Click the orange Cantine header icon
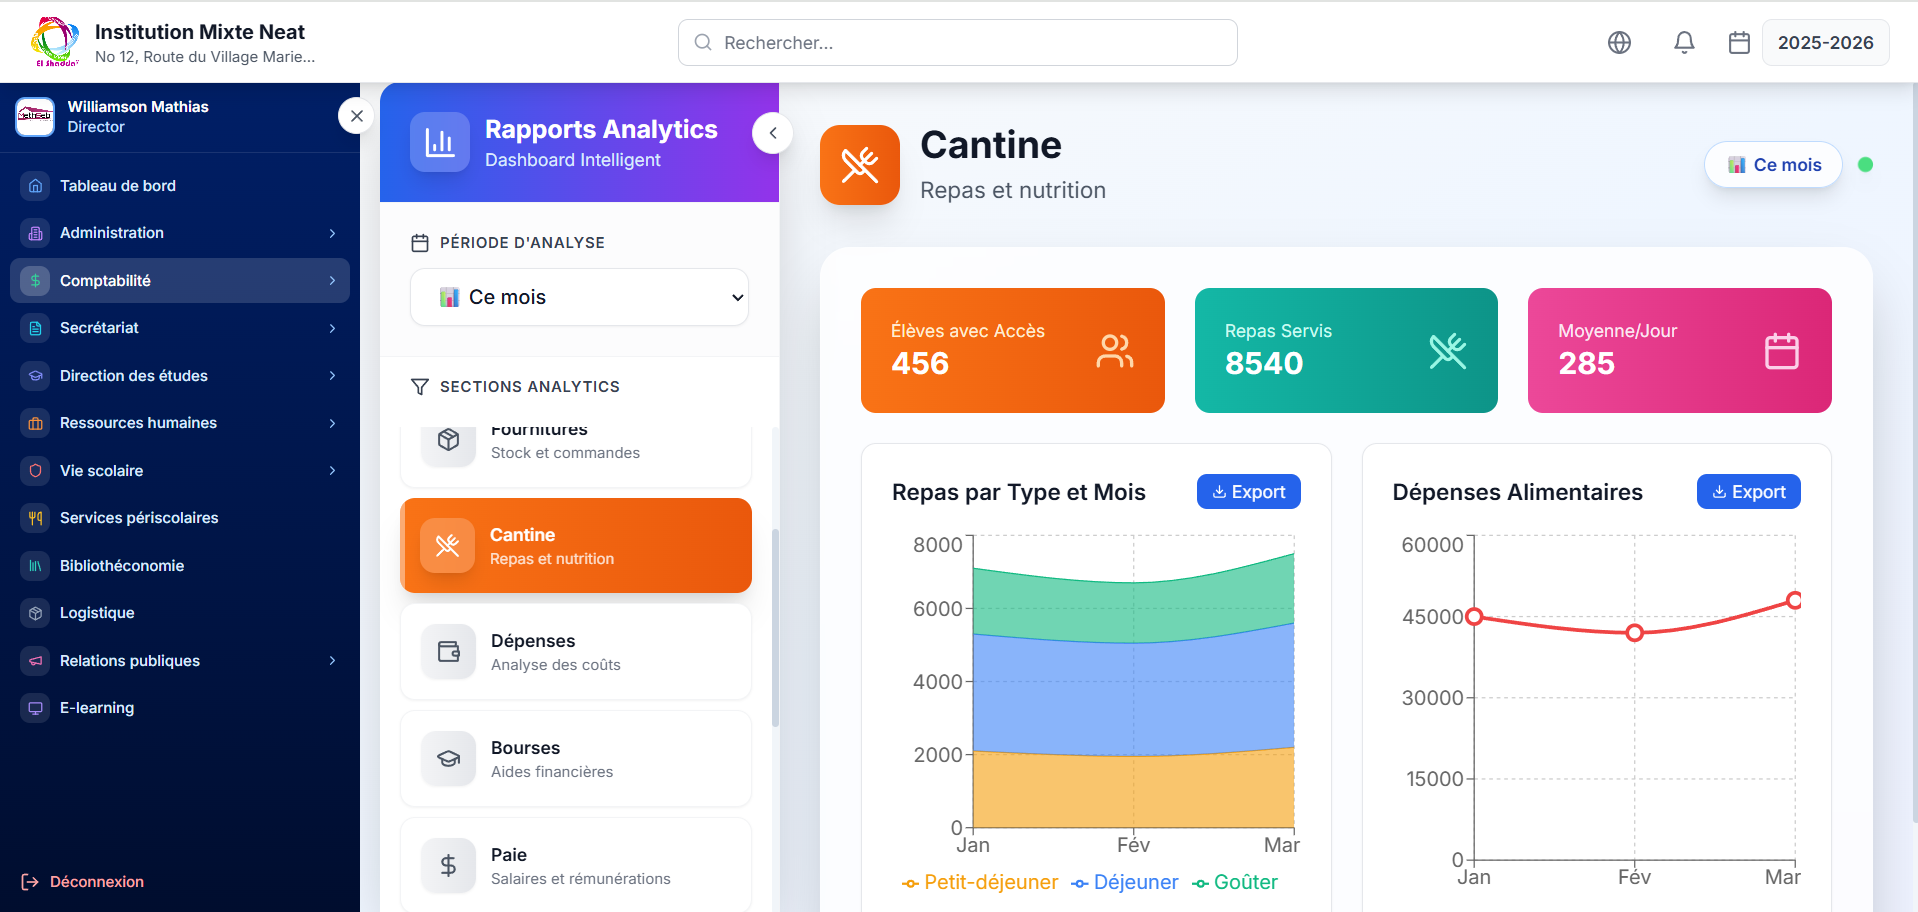This screenshot has width=1918, height=912. [x=859, y=165]
